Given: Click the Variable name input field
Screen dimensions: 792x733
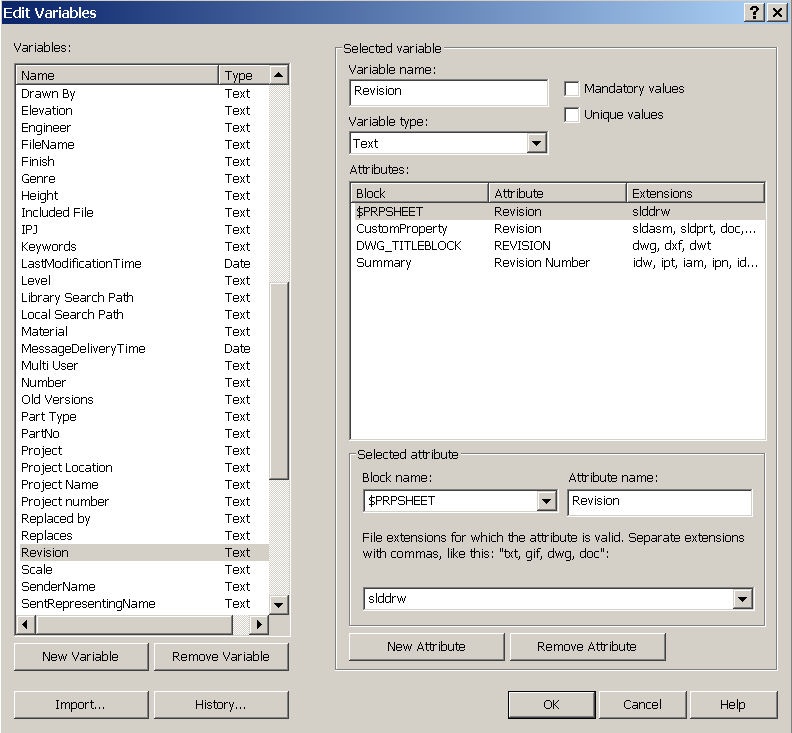Looking at the screenshot, I should pos(449,92).
